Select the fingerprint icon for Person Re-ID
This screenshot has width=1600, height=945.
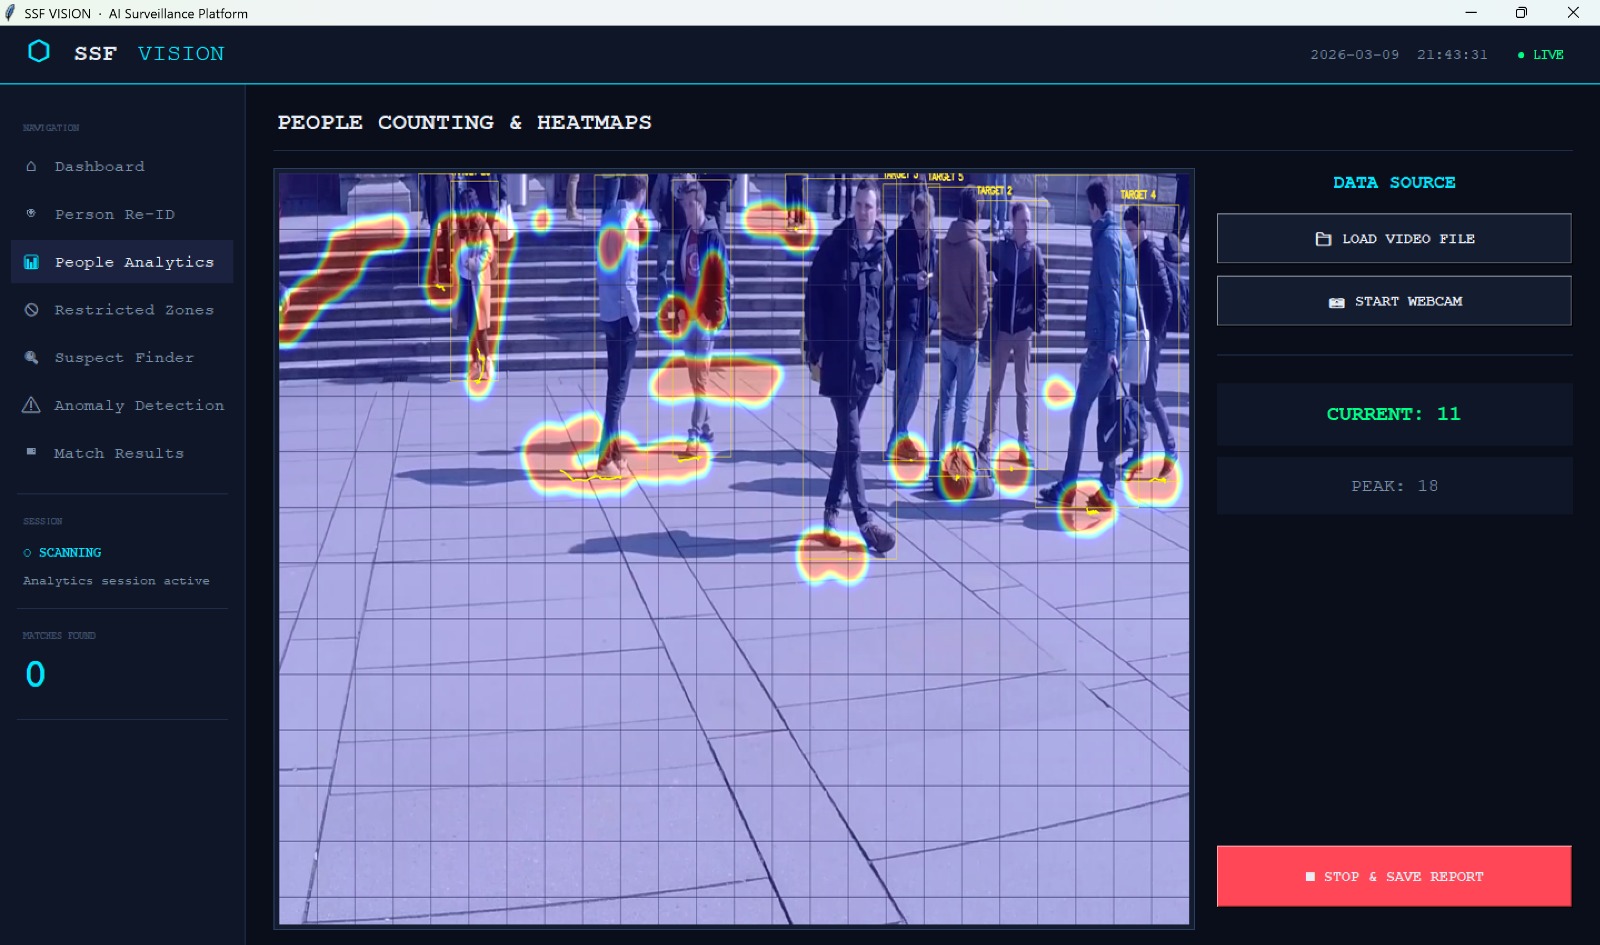pos(31,213)
